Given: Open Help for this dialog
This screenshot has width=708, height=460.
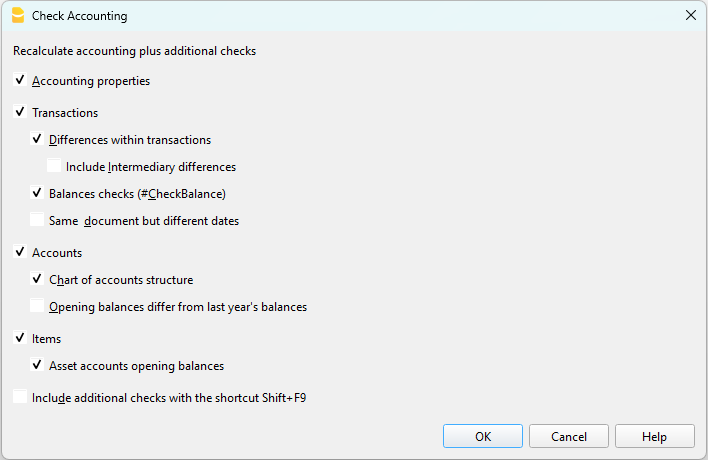Looking at the screenshot, I should point(654,436).
